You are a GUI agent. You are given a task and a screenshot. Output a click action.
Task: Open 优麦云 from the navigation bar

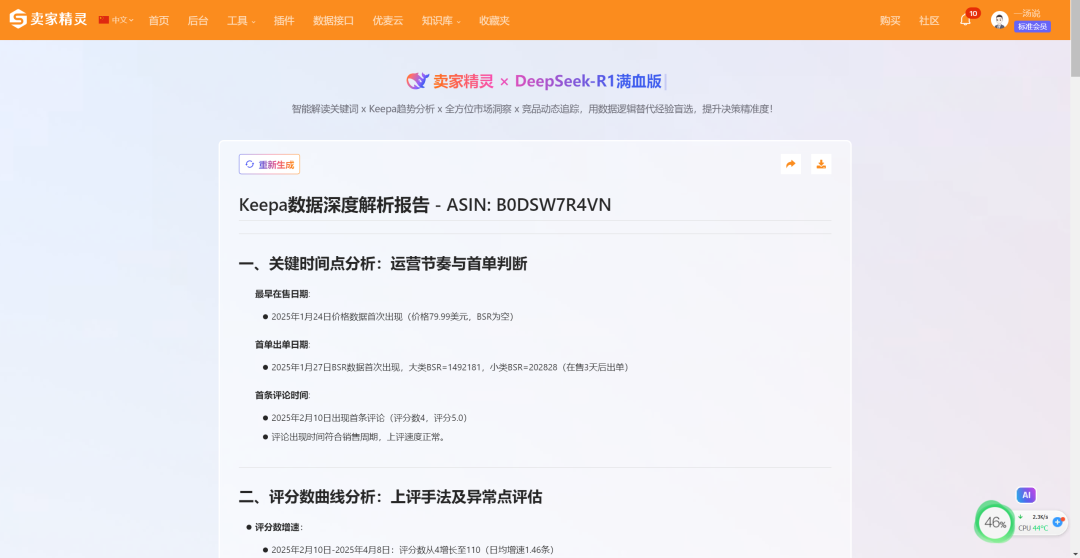388,21
